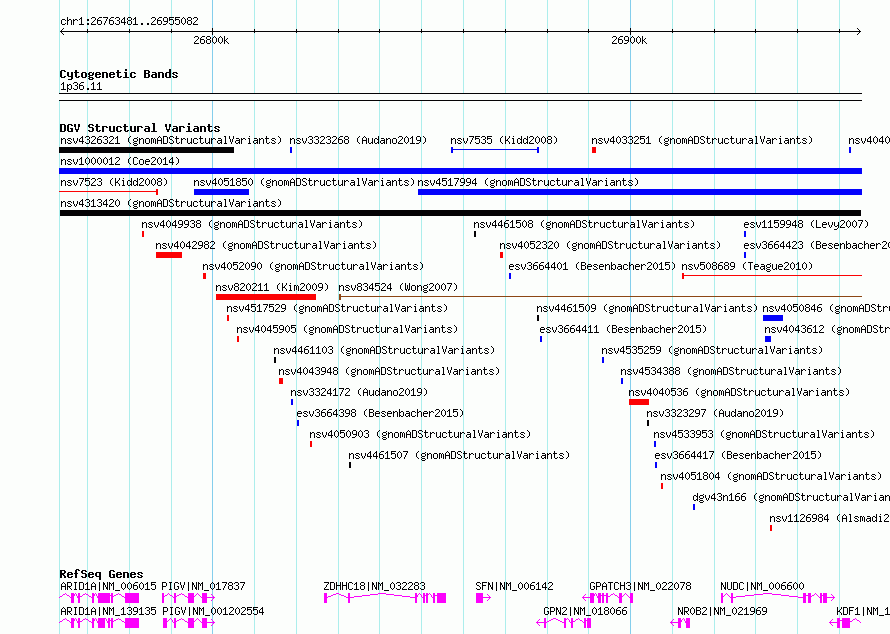
Task: Open GPN2|NM_018066 gene label
Action: 585,611
